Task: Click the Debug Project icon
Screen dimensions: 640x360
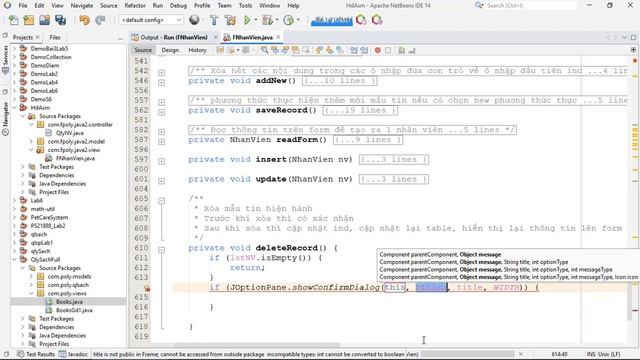Action: click(x=267, y=20)
